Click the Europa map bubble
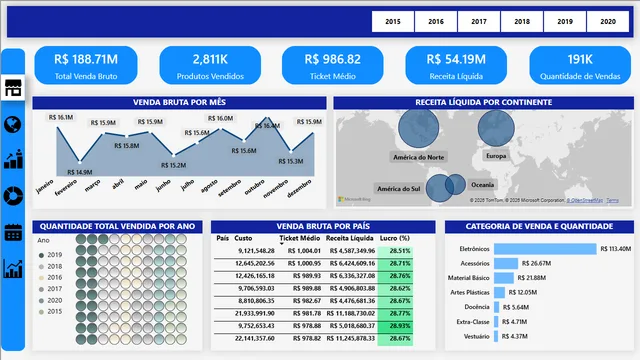Image resolution: width=640 pixels, height=360 pixels. pyautogui.click(x=496, y=128)
